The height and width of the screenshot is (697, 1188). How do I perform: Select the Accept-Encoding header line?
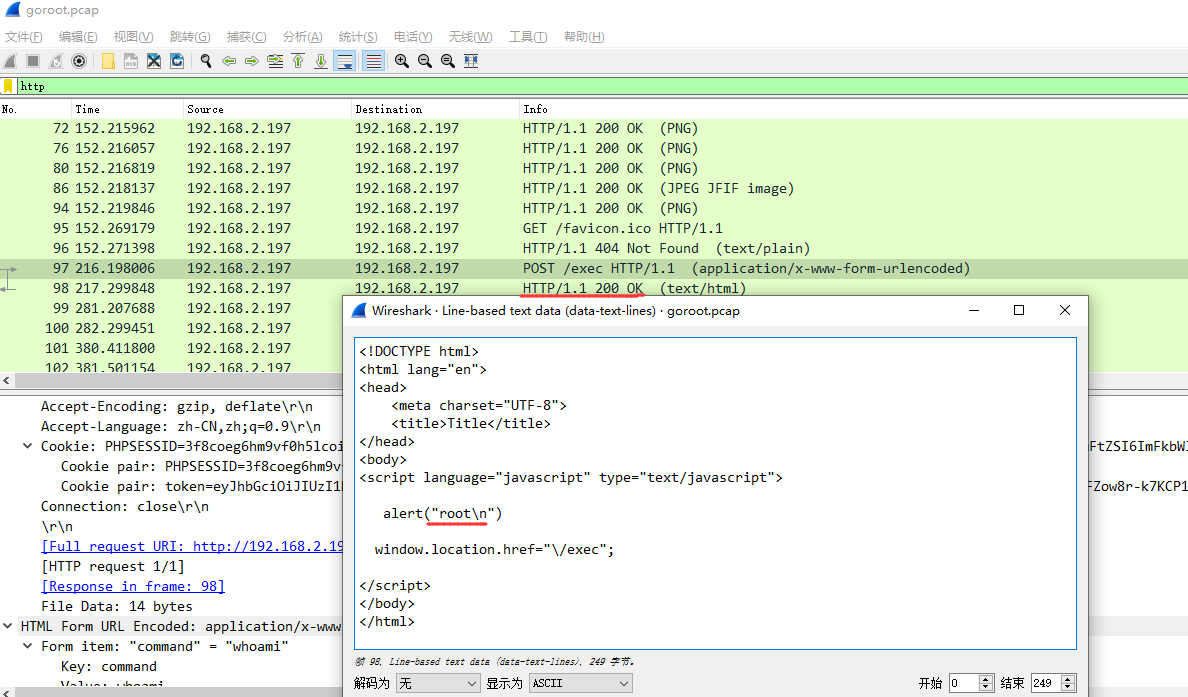coord(176,407)
